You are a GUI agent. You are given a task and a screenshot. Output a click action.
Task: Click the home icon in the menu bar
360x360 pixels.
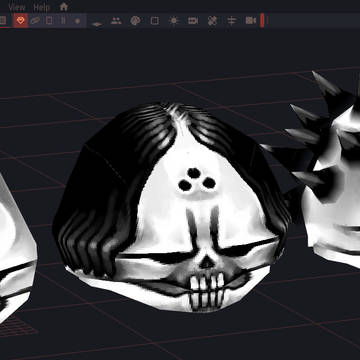tap(64, 6)
